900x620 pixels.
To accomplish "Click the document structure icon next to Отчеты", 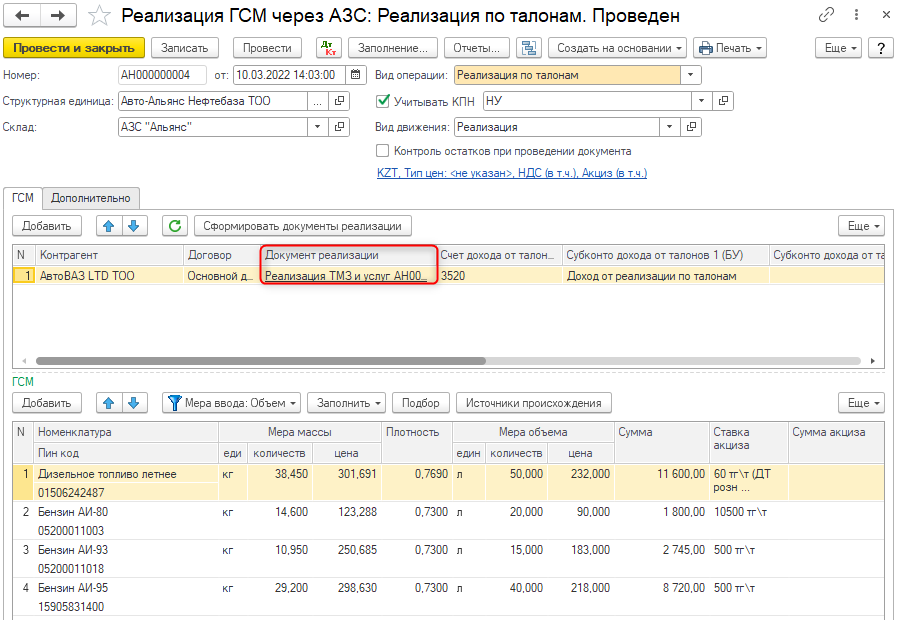I will (529, 48).
